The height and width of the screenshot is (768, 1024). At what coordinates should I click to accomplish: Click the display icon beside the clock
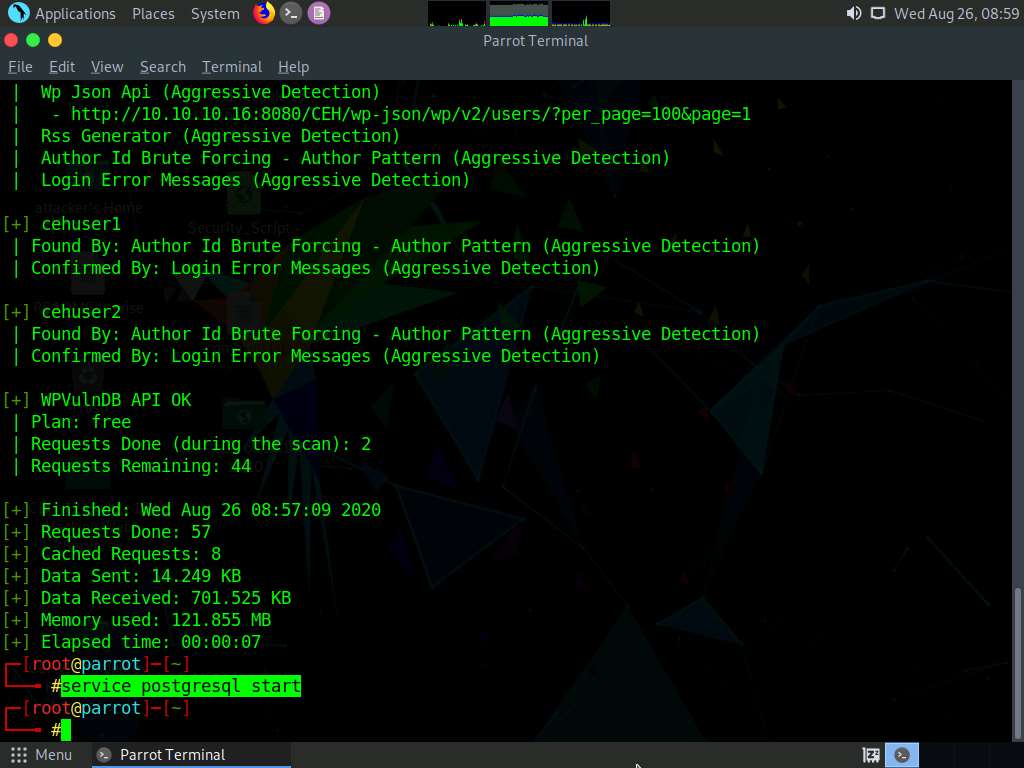(x=878, y=13)
